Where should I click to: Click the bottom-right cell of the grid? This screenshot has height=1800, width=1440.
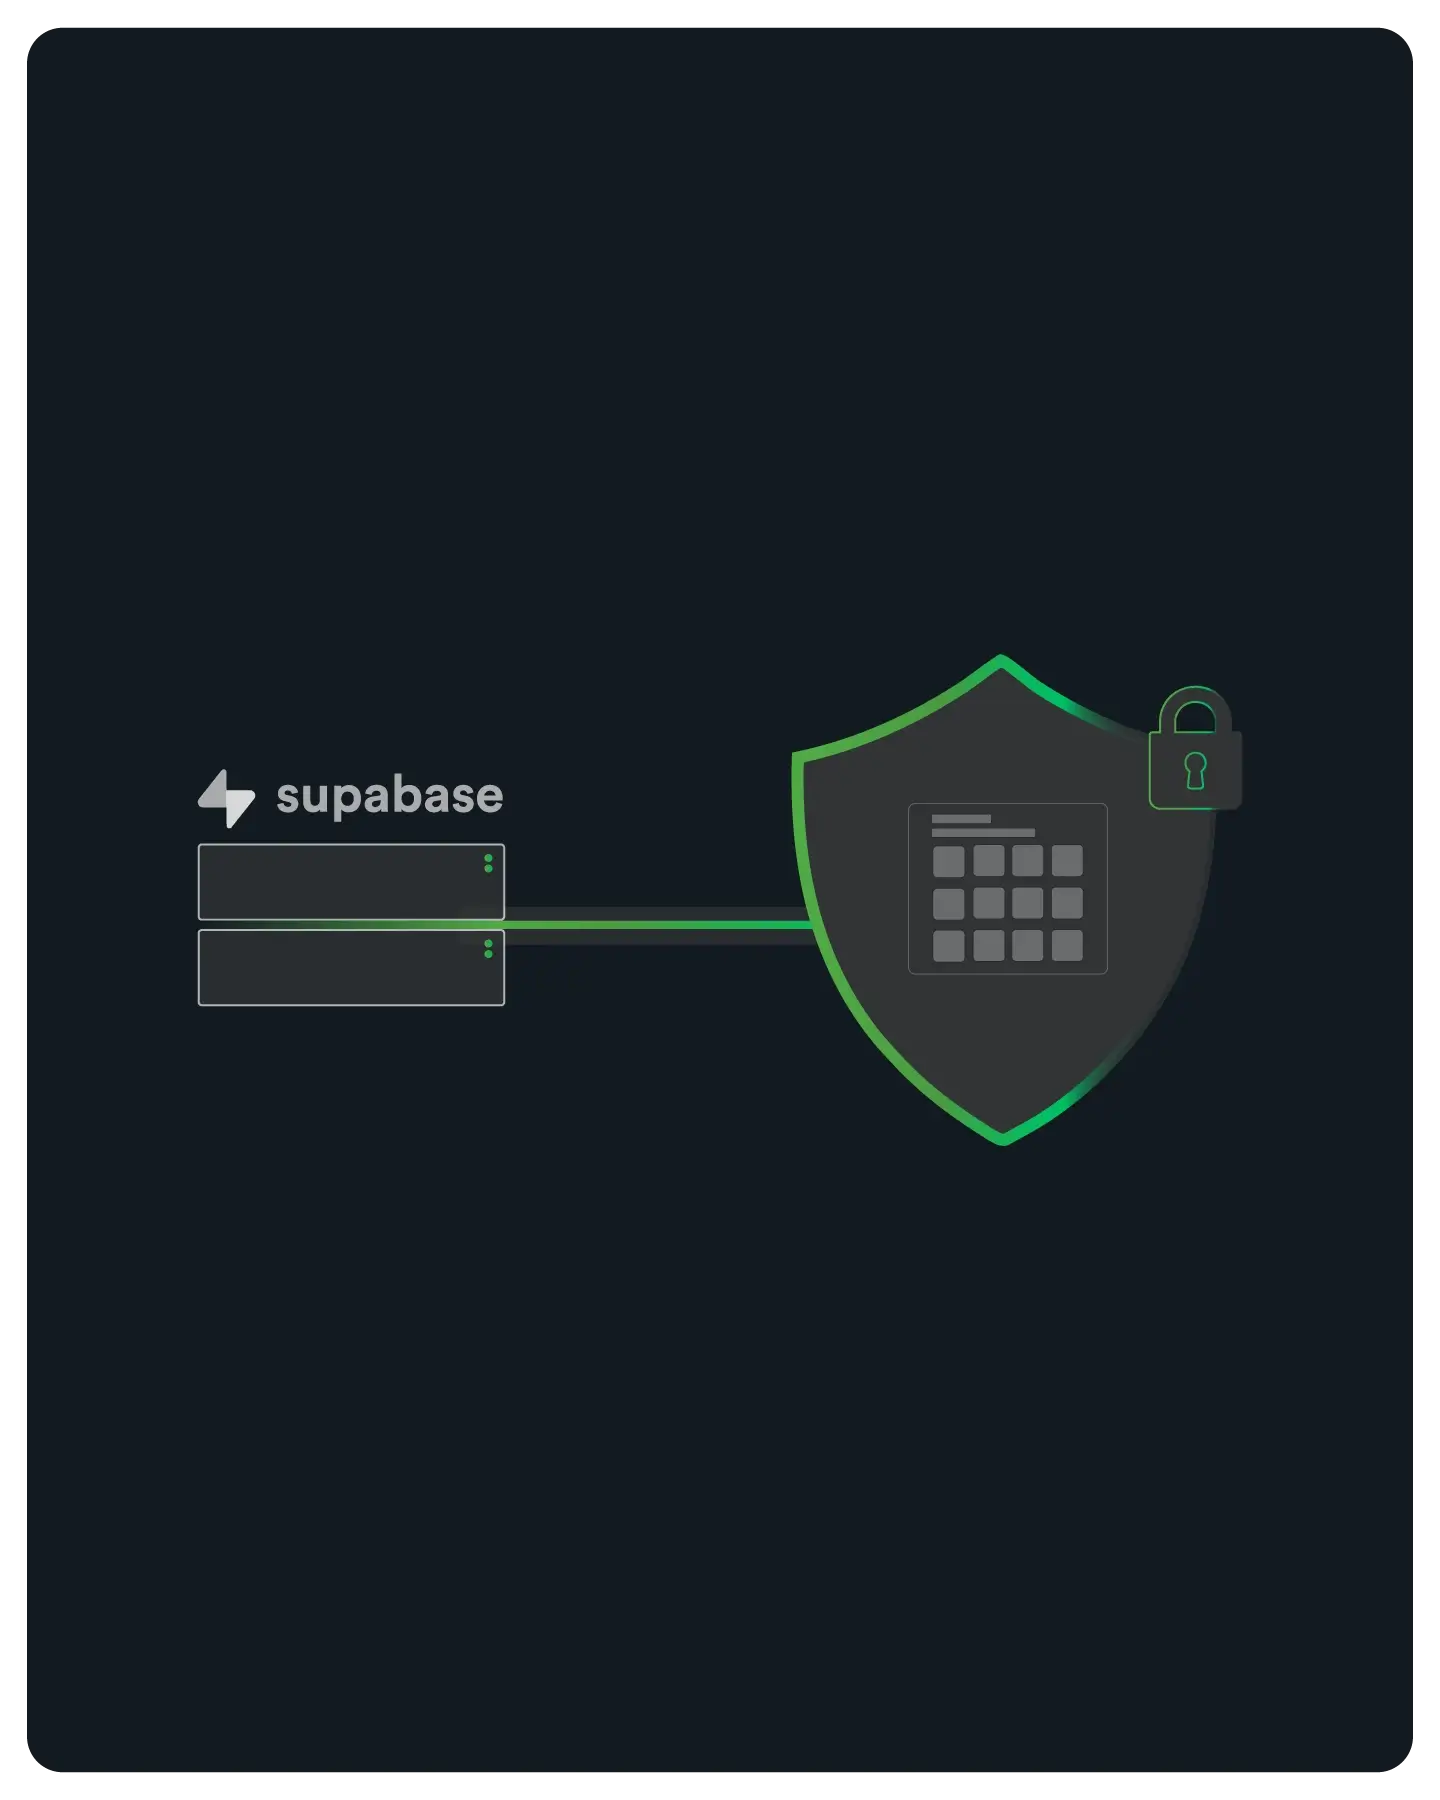1067,946
